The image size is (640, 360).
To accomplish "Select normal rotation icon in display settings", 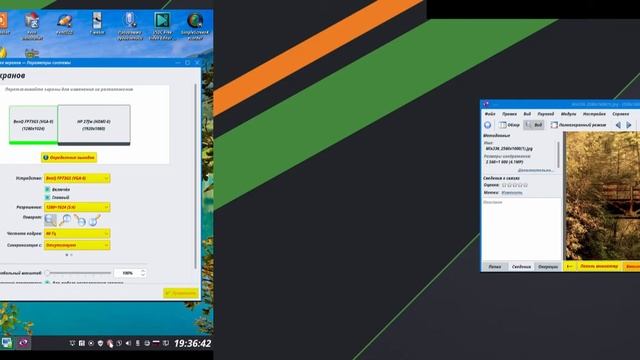I will click(50, 220).
